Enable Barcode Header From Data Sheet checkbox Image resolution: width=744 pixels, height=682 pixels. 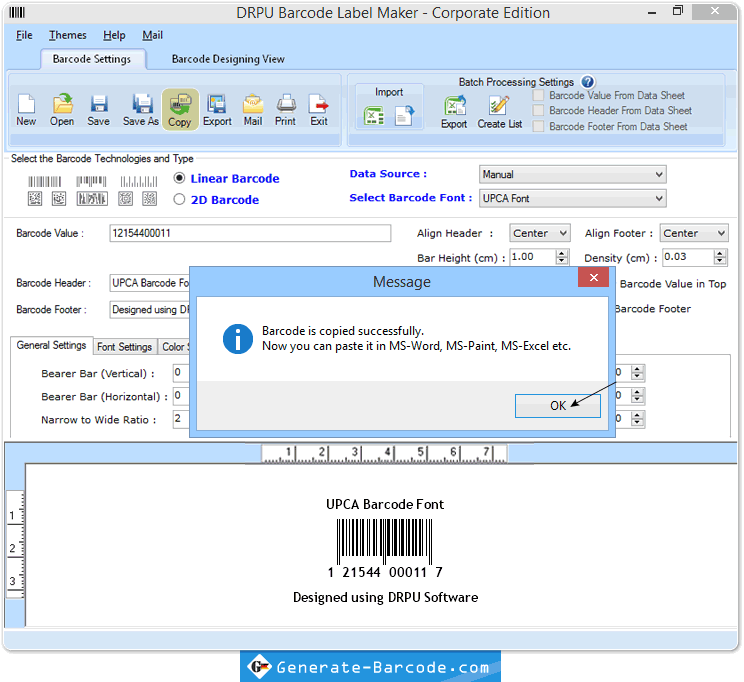coord(538,111)
